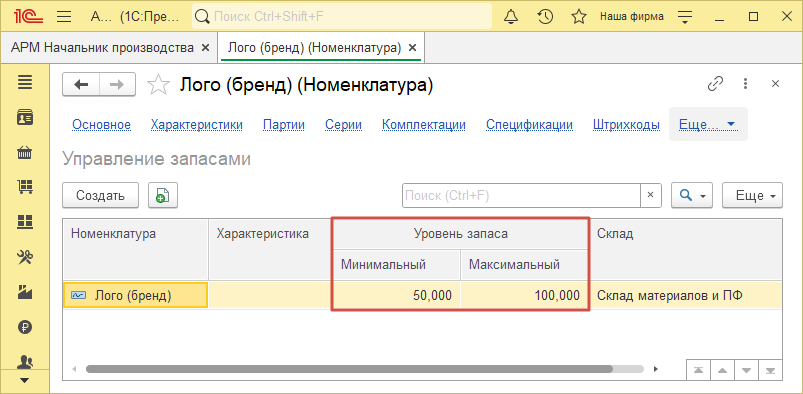Open the Партии link
The height and width of the screenshot is (394, 803).
tap(284, 125)
